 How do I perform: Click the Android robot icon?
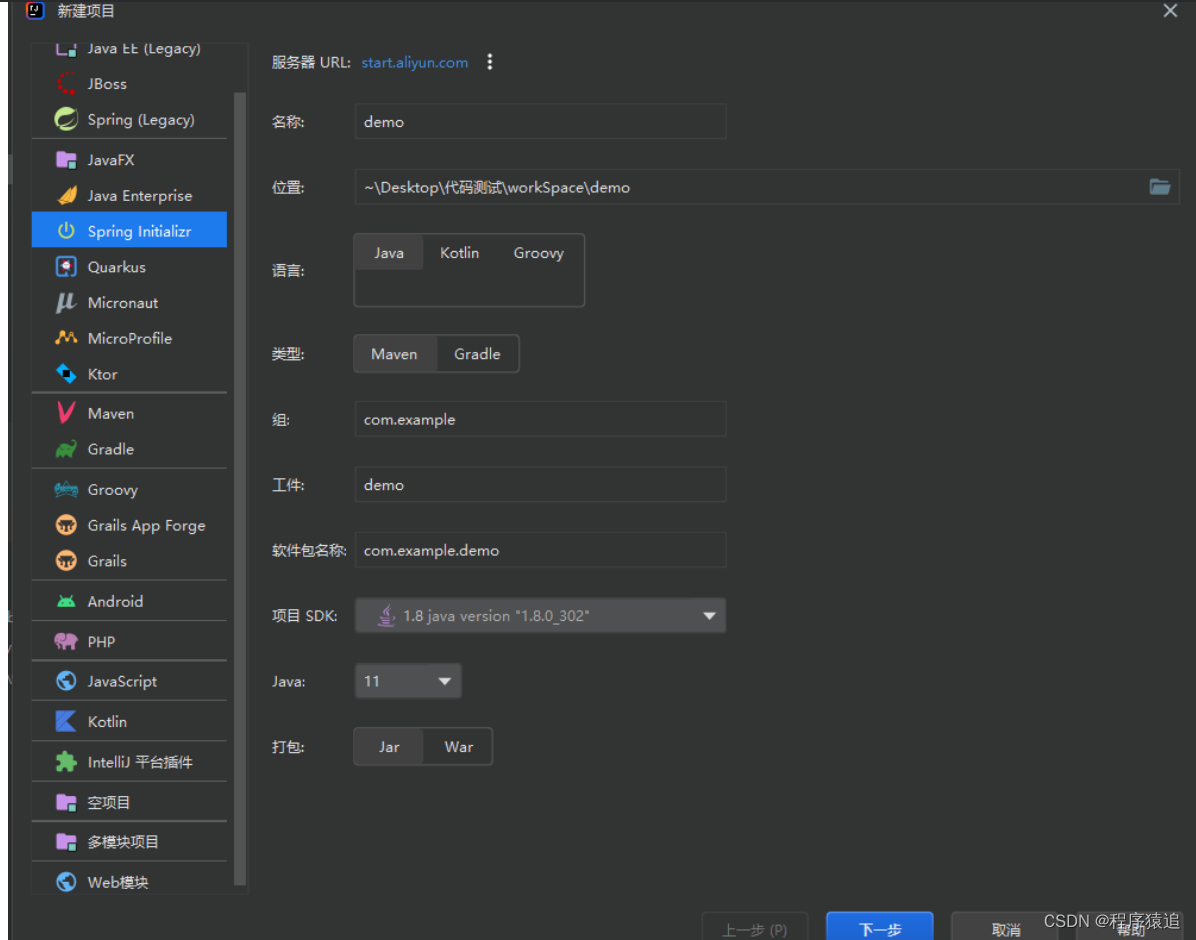pos(66,601)
